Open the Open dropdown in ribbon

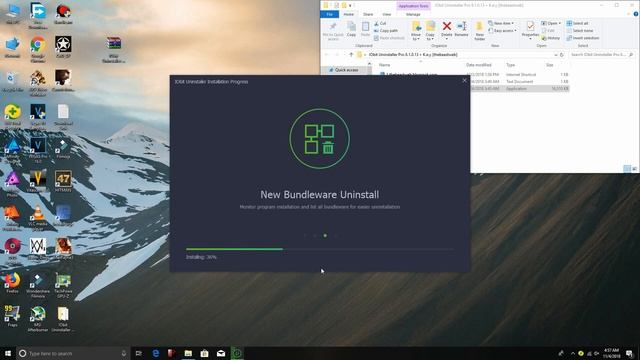pyautogui.click(x=551, y=23)
